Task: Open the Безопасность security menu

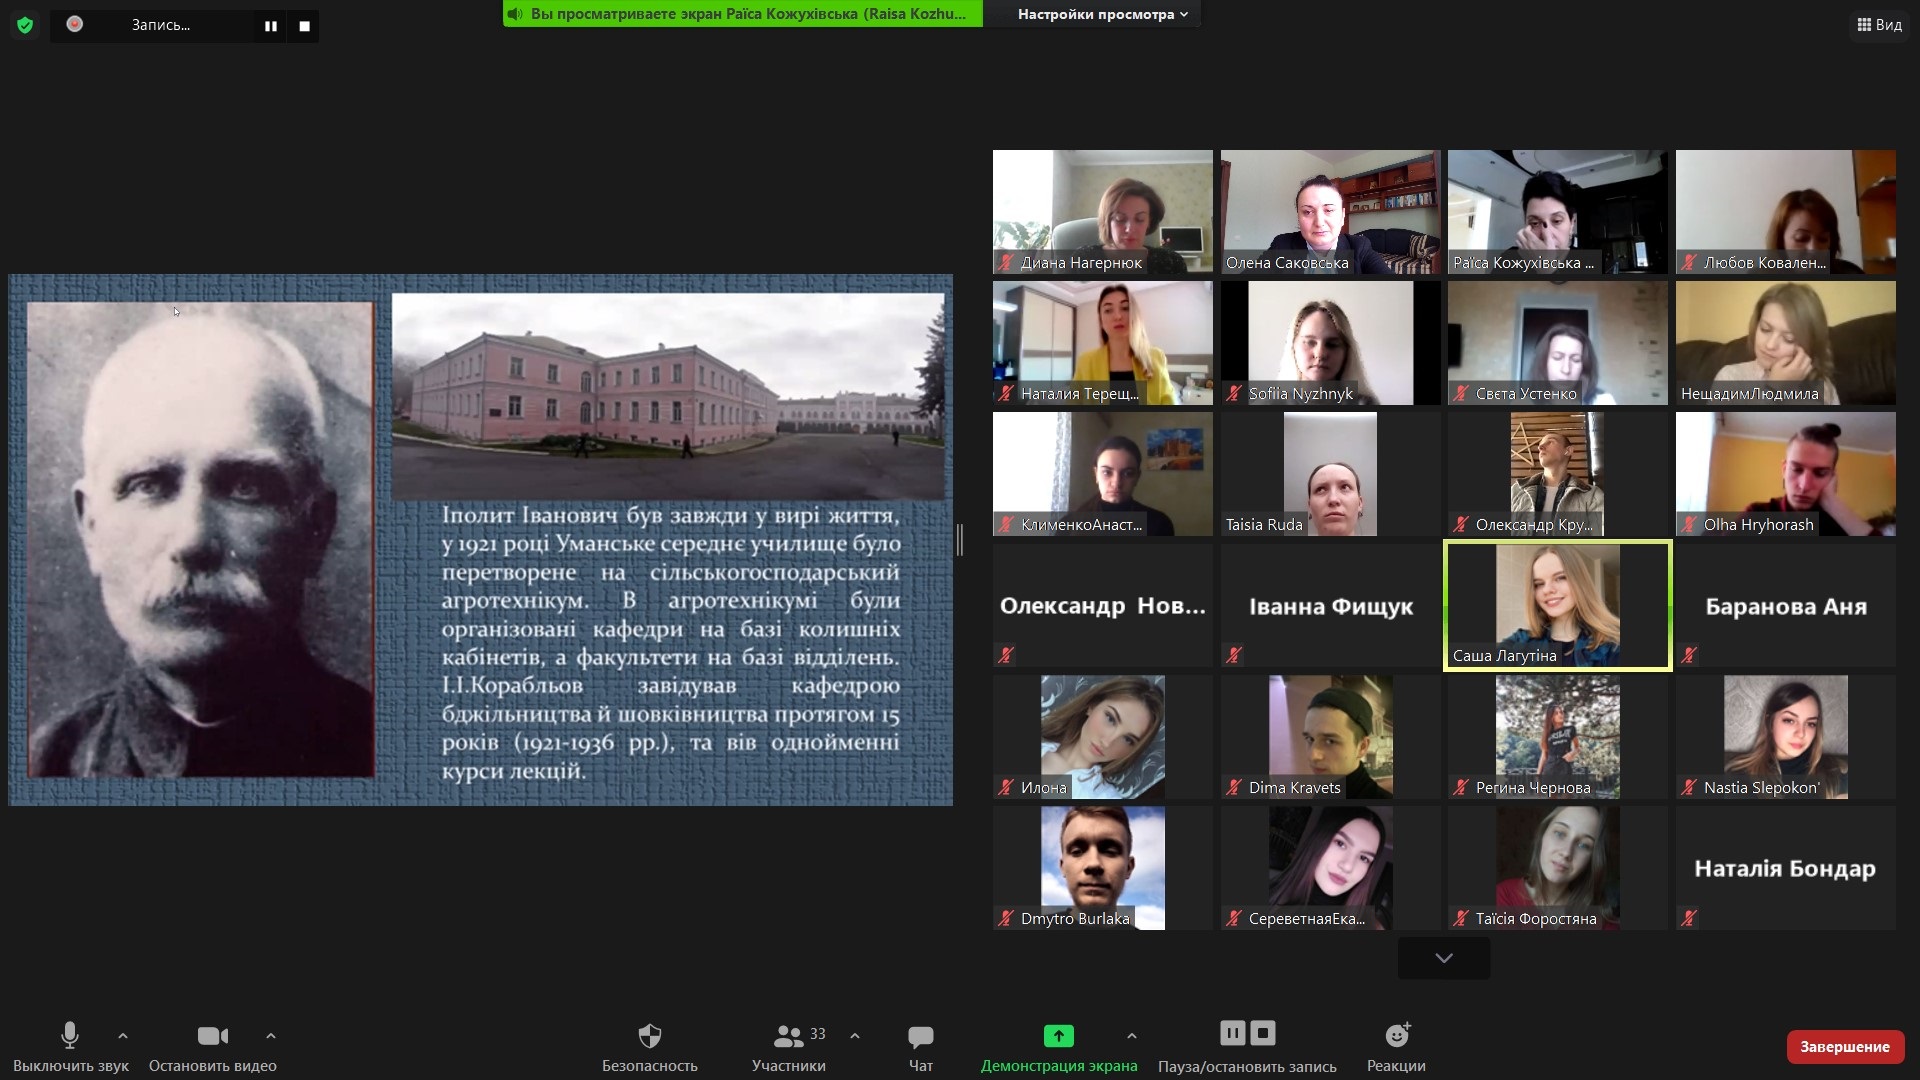Action: [x=650, y=1046]
